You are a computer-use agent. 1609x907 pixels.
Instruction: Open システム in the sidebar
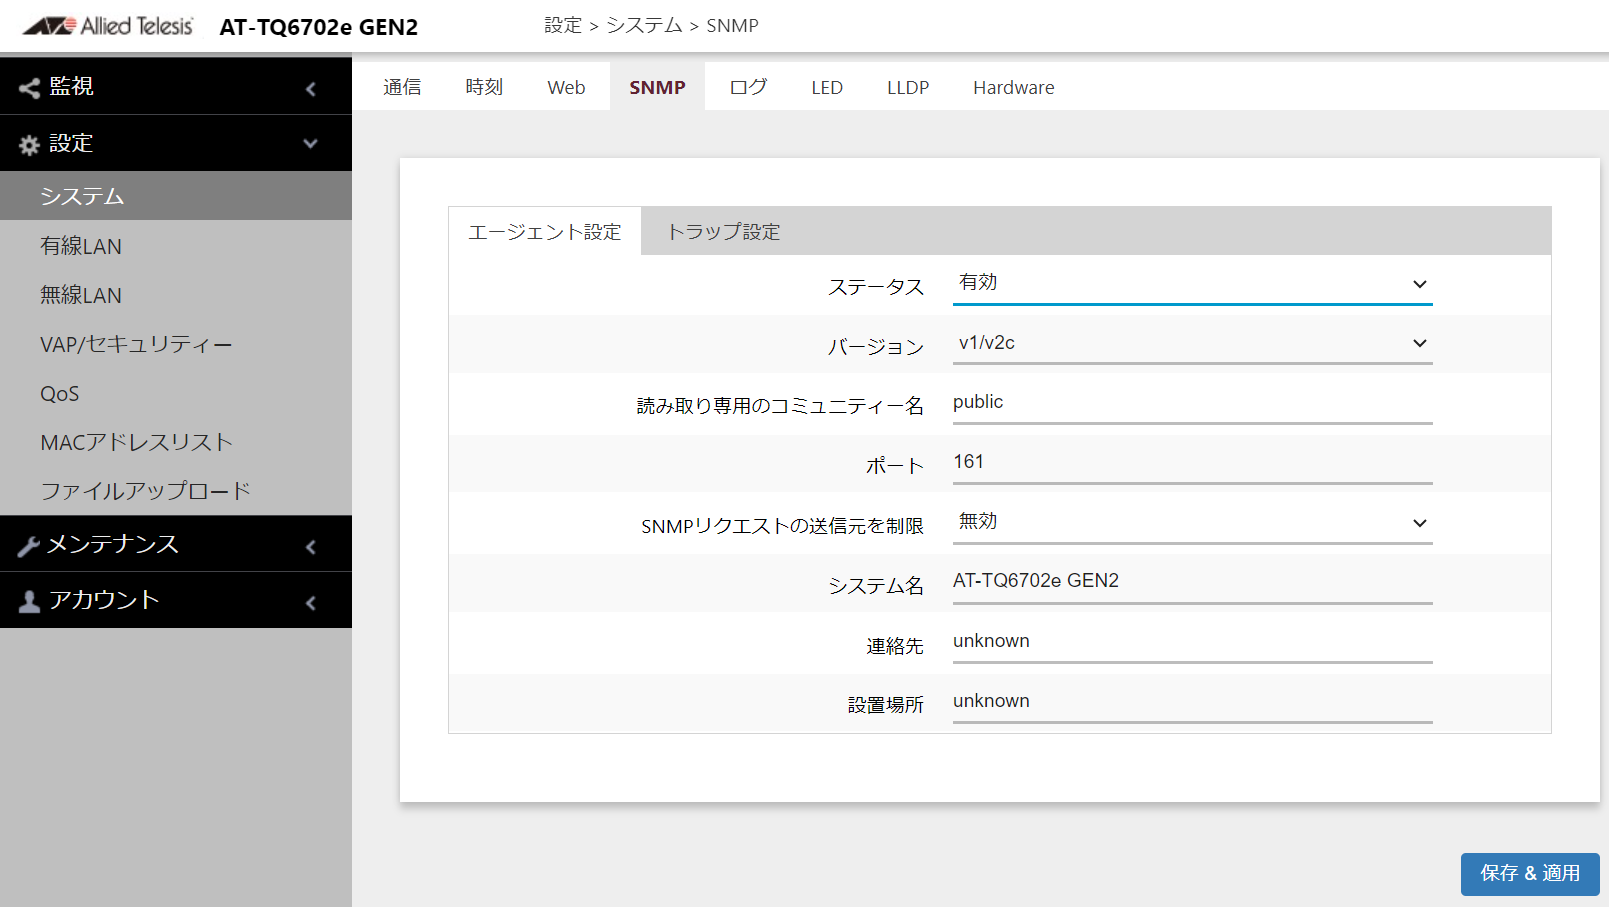(x=176, y=196)
